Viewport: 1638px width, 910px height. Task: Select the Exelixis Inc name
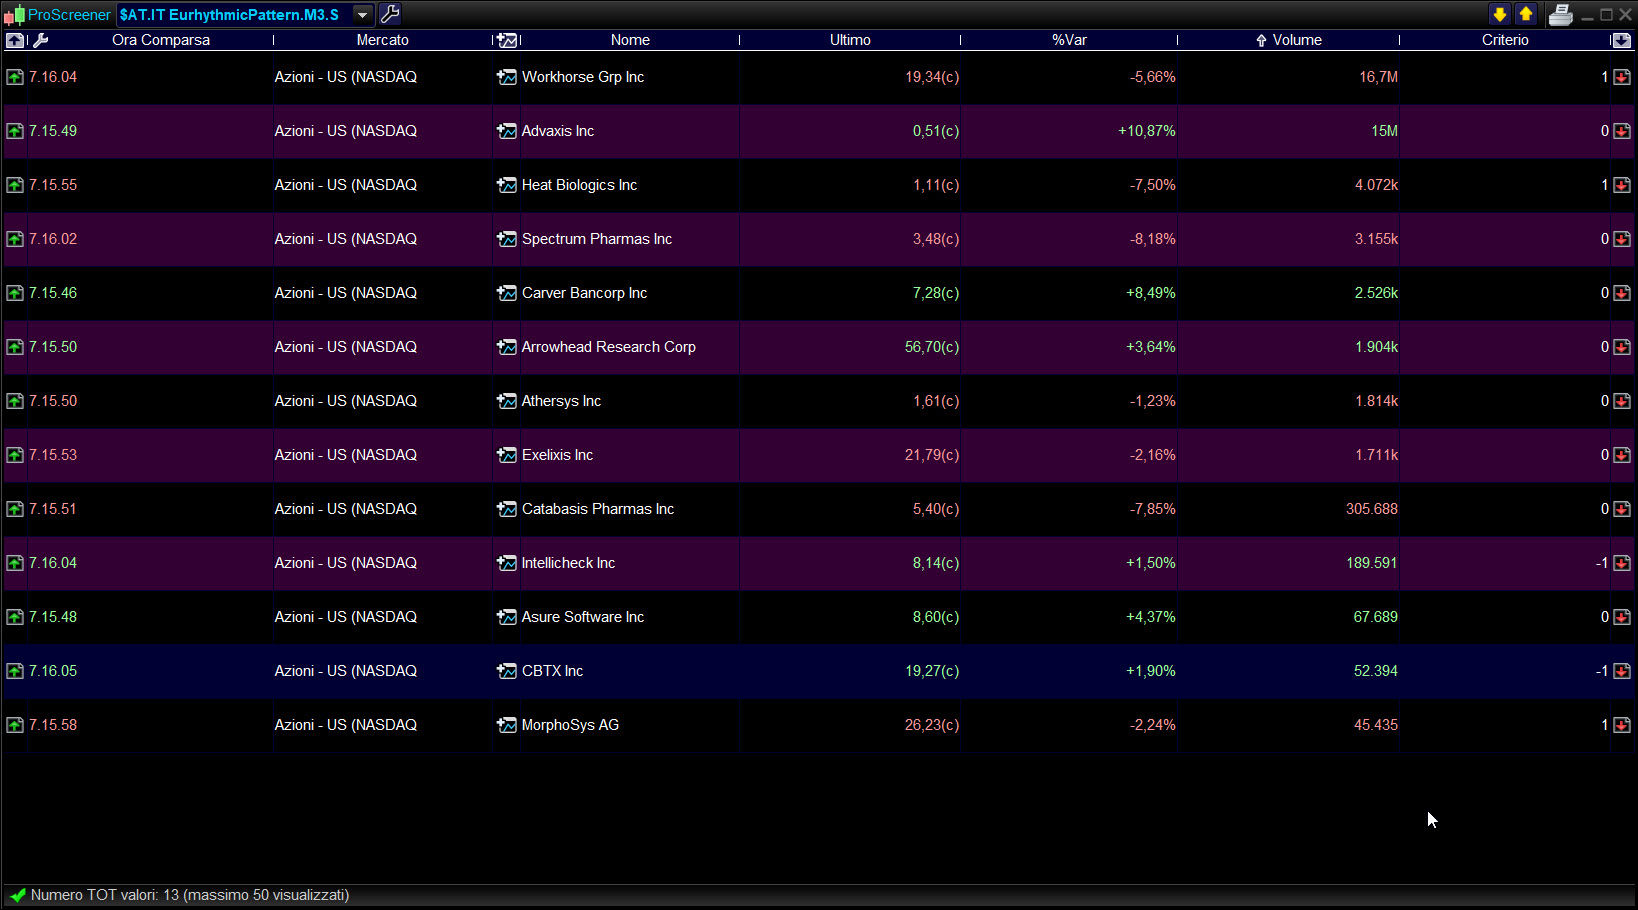(x=558, y=455)
